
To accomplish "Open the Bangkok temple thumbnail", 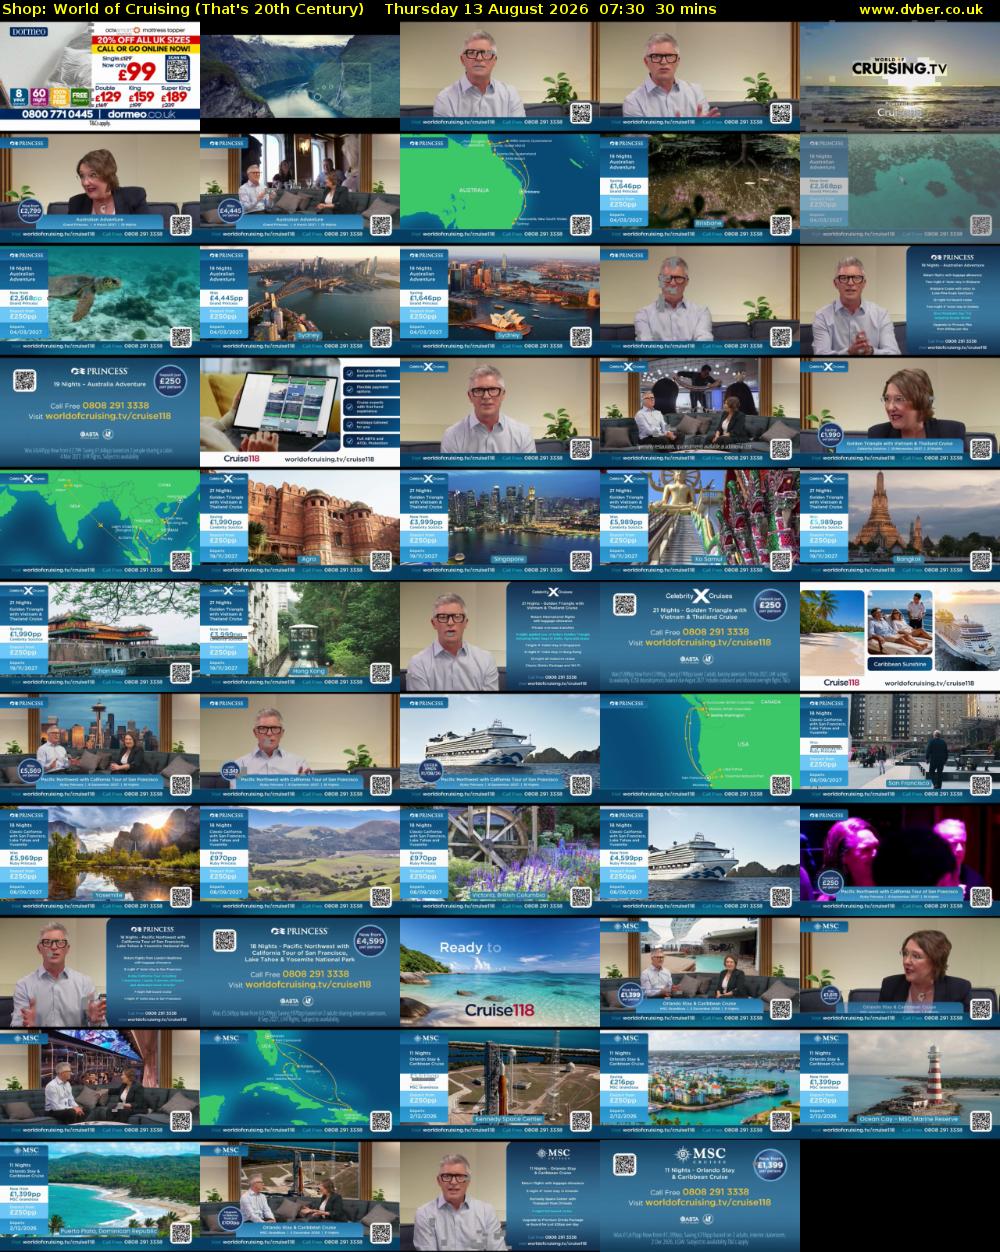I will tap(900, 524).
